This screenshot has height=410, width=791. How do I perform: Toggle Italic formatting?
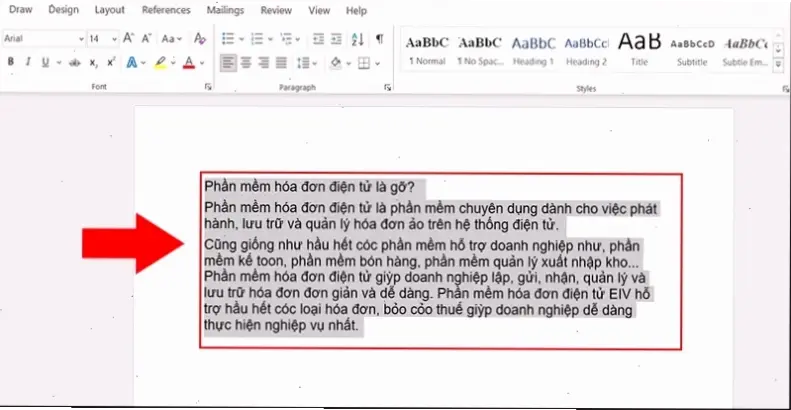point(28,63)
